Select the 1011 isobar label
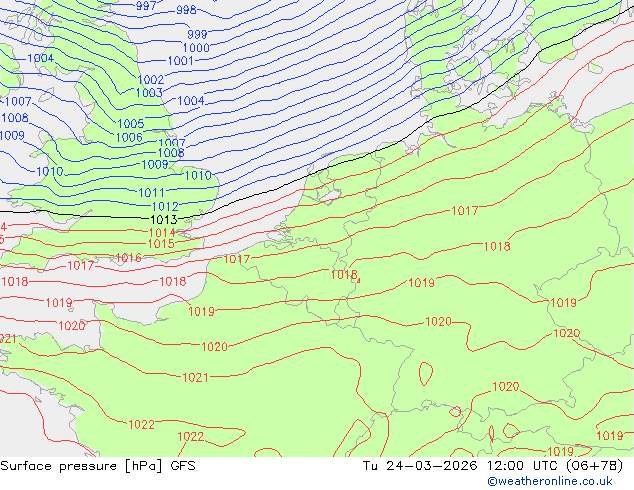Screen dimensions: 634x490 (x=152, y=192)
